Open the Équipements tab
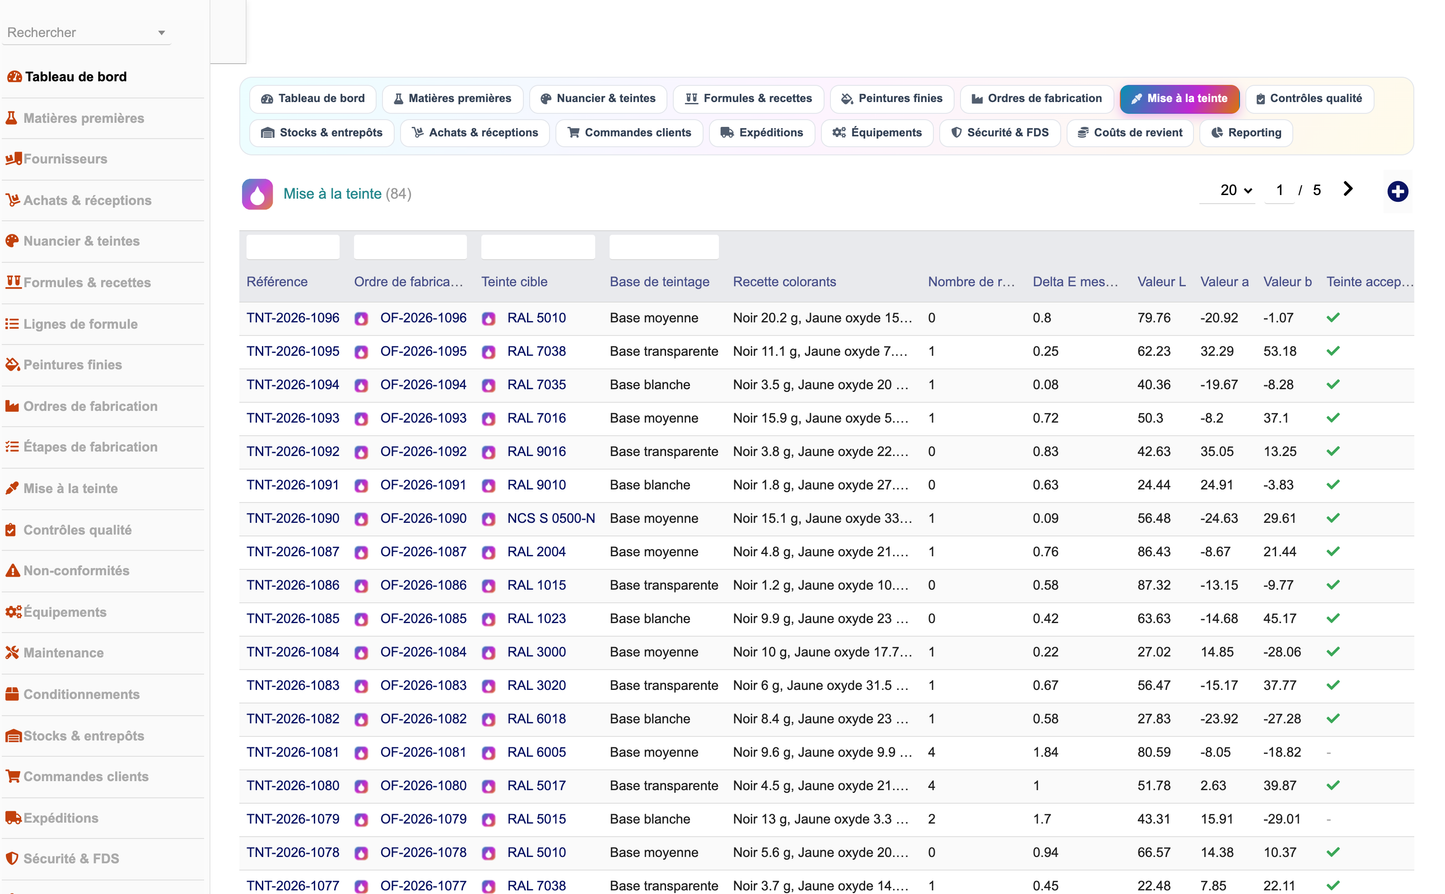 pos(877,133)
